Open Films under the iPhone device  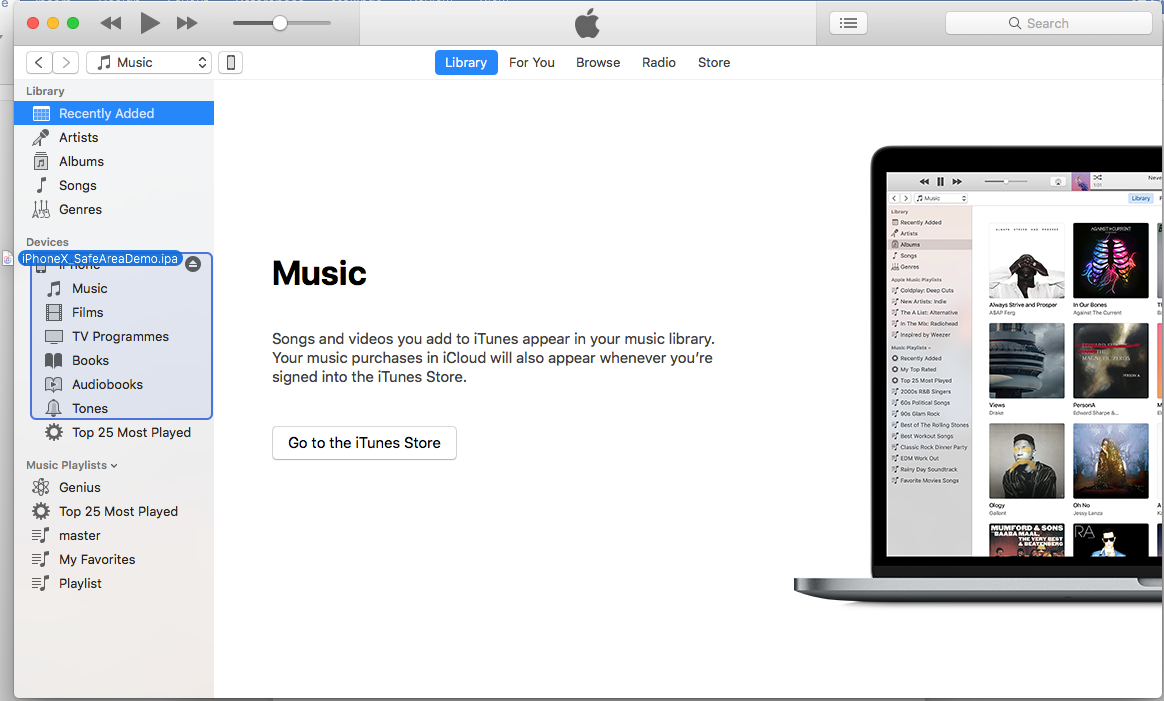click(x=121, y=313)
